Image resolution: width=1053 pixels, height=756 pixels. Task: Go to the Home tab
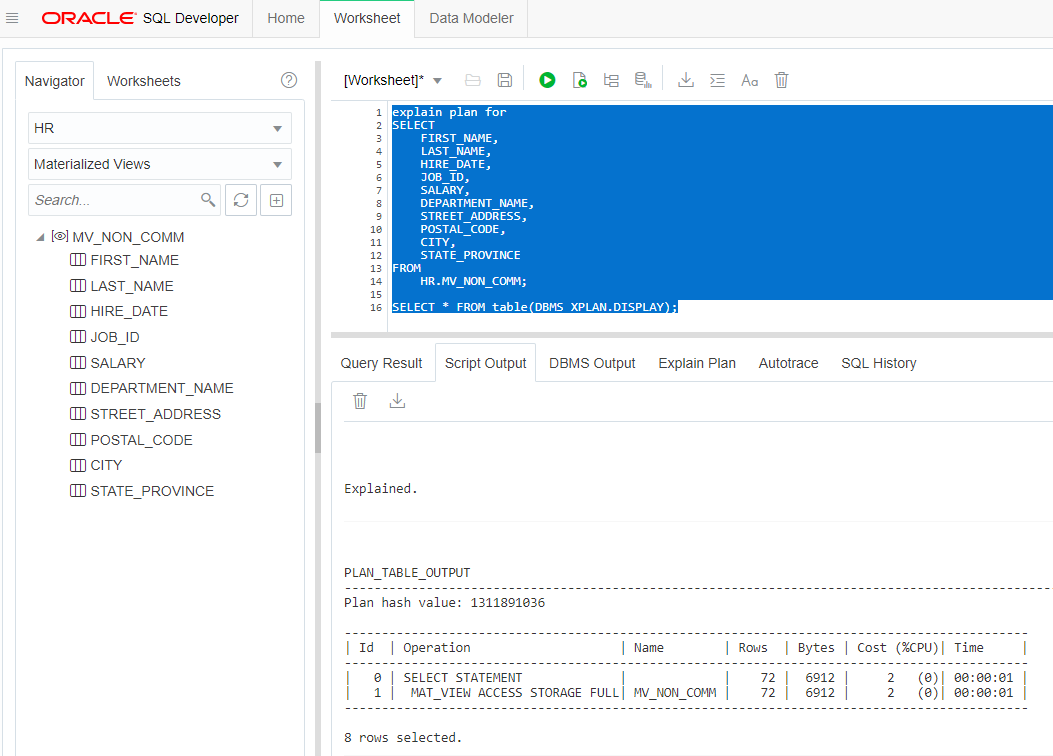click(286, 18)
